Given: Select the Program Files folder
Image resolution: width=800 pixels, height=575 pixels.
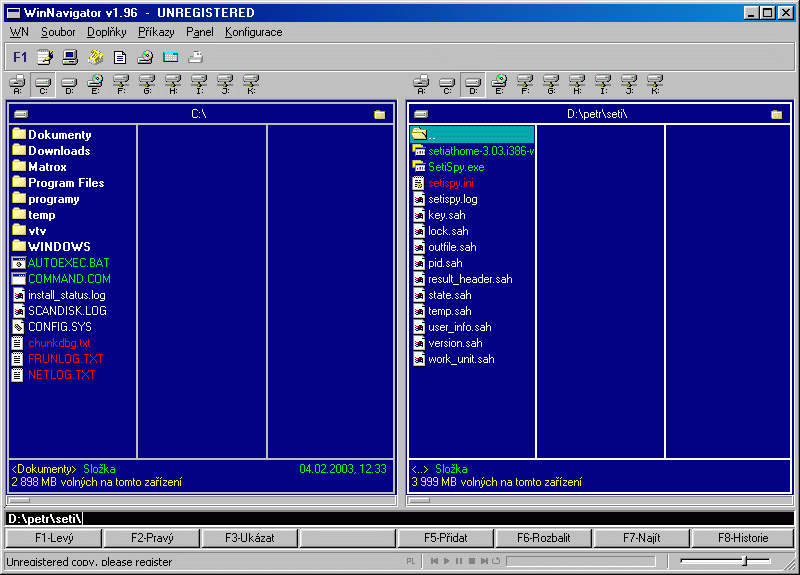Looking at the screenshot, I should coord(66,183).
